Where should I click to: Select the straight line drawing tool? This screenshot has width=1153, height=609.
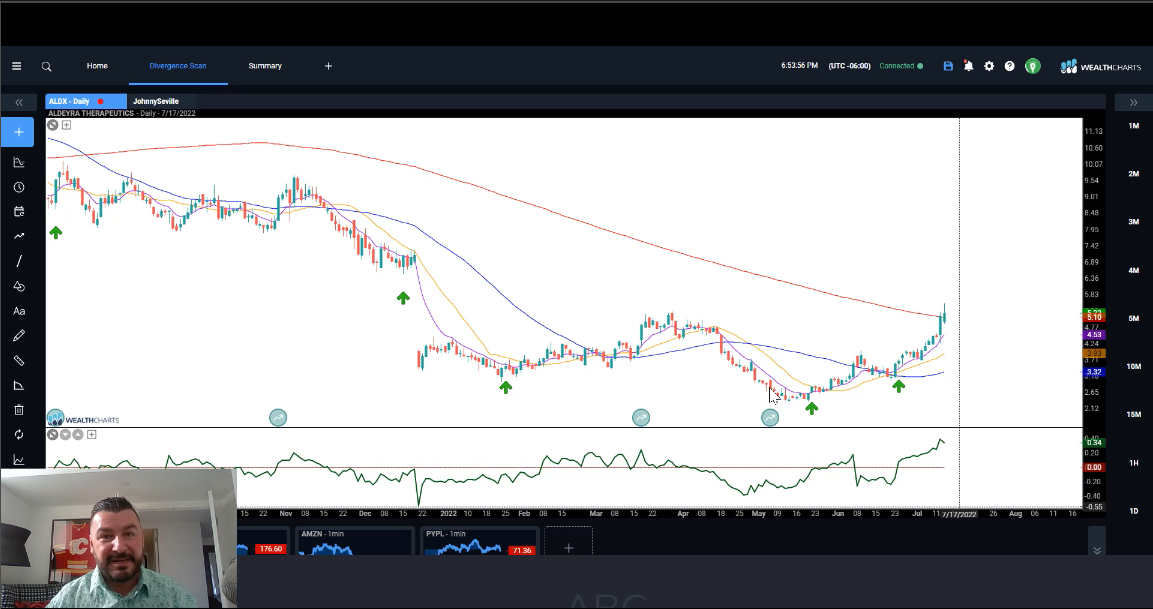click(18, 261)
